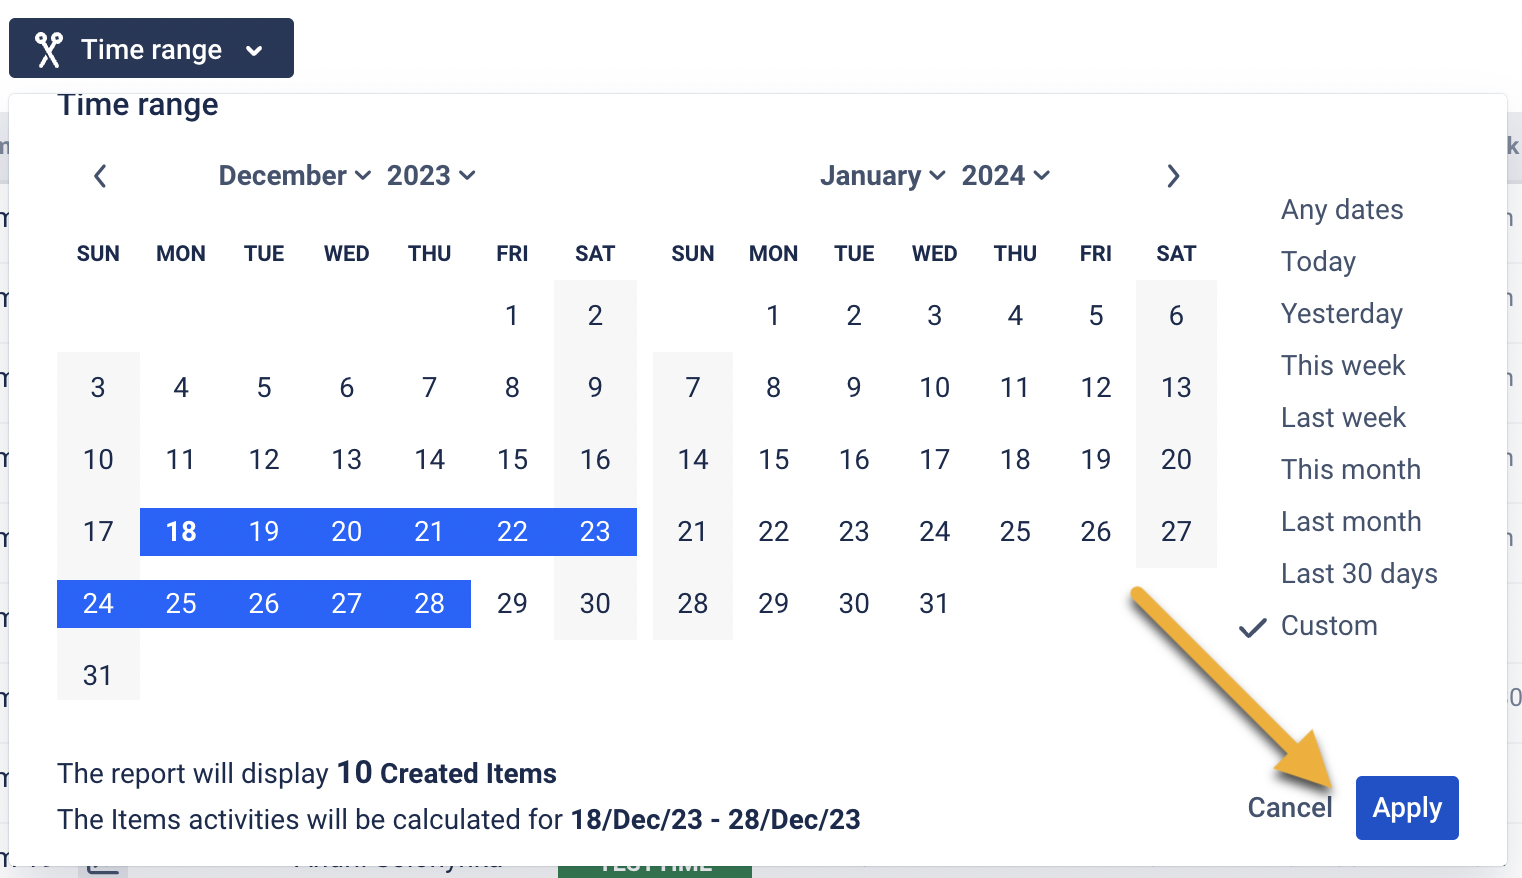Choose the Today preset
Screen dimensions: 1522x878
(x=1318, y=262)
